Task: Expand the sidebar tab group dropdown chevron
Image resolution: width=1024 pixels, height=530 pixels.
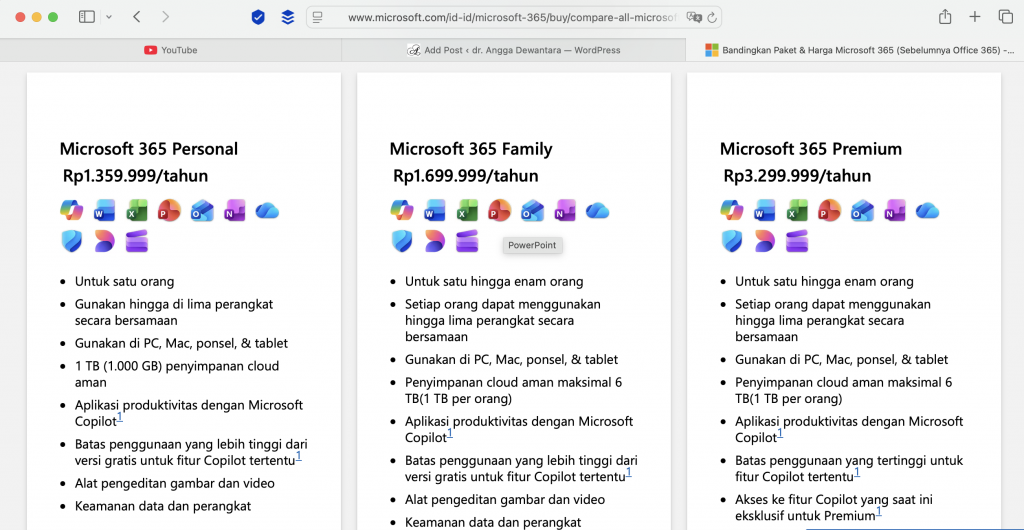Action: tap(108, 17)
